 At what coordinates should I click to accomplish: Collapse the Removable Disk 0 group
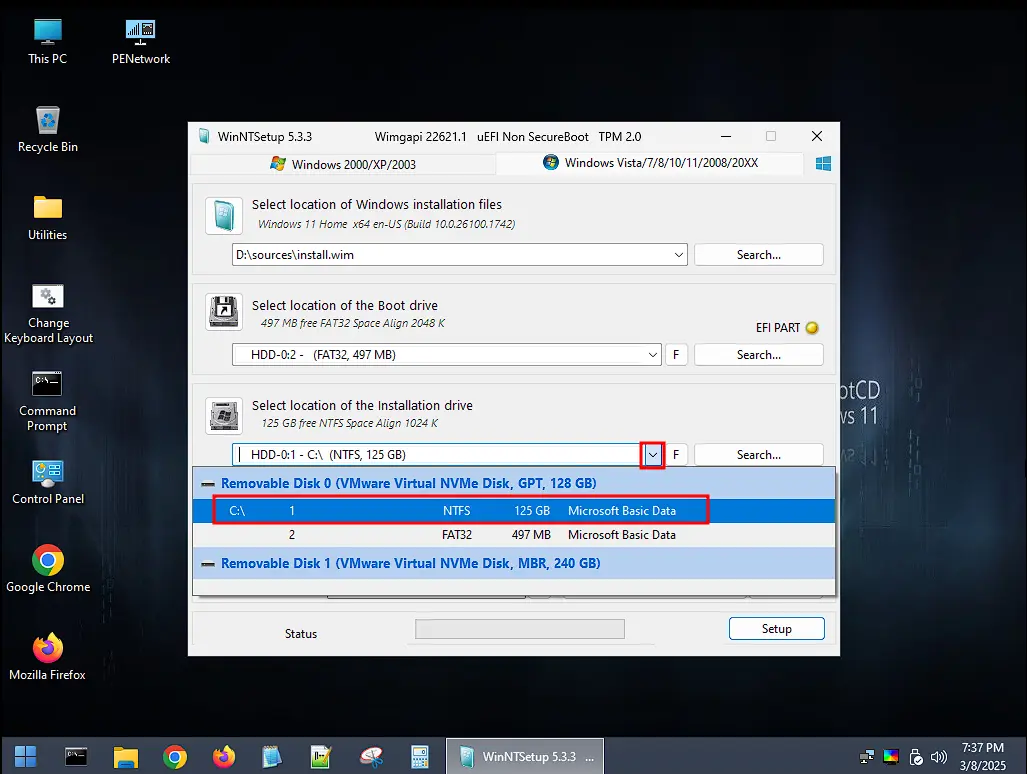pos(207,483)
